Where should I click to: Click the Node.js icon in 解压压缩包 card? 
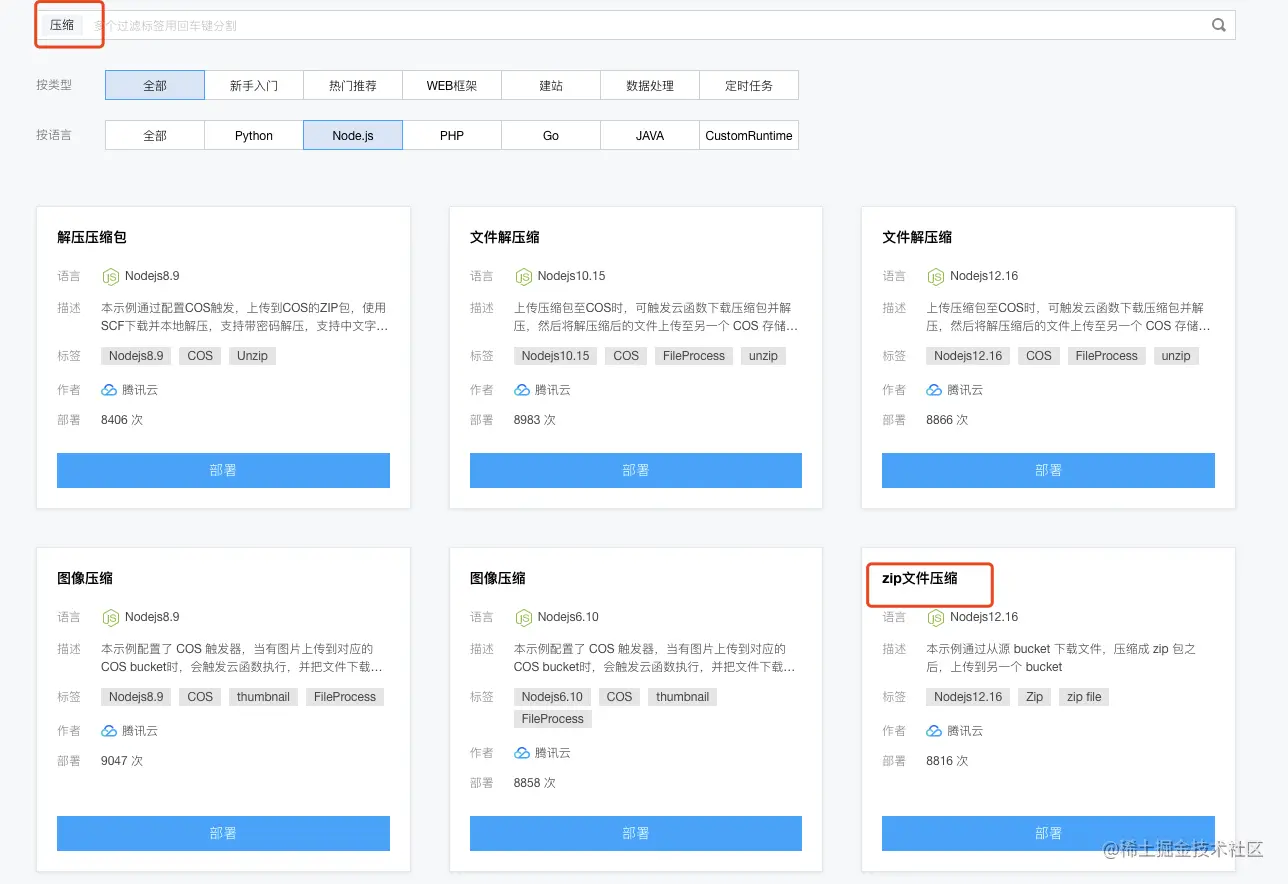tap(111, 276)
